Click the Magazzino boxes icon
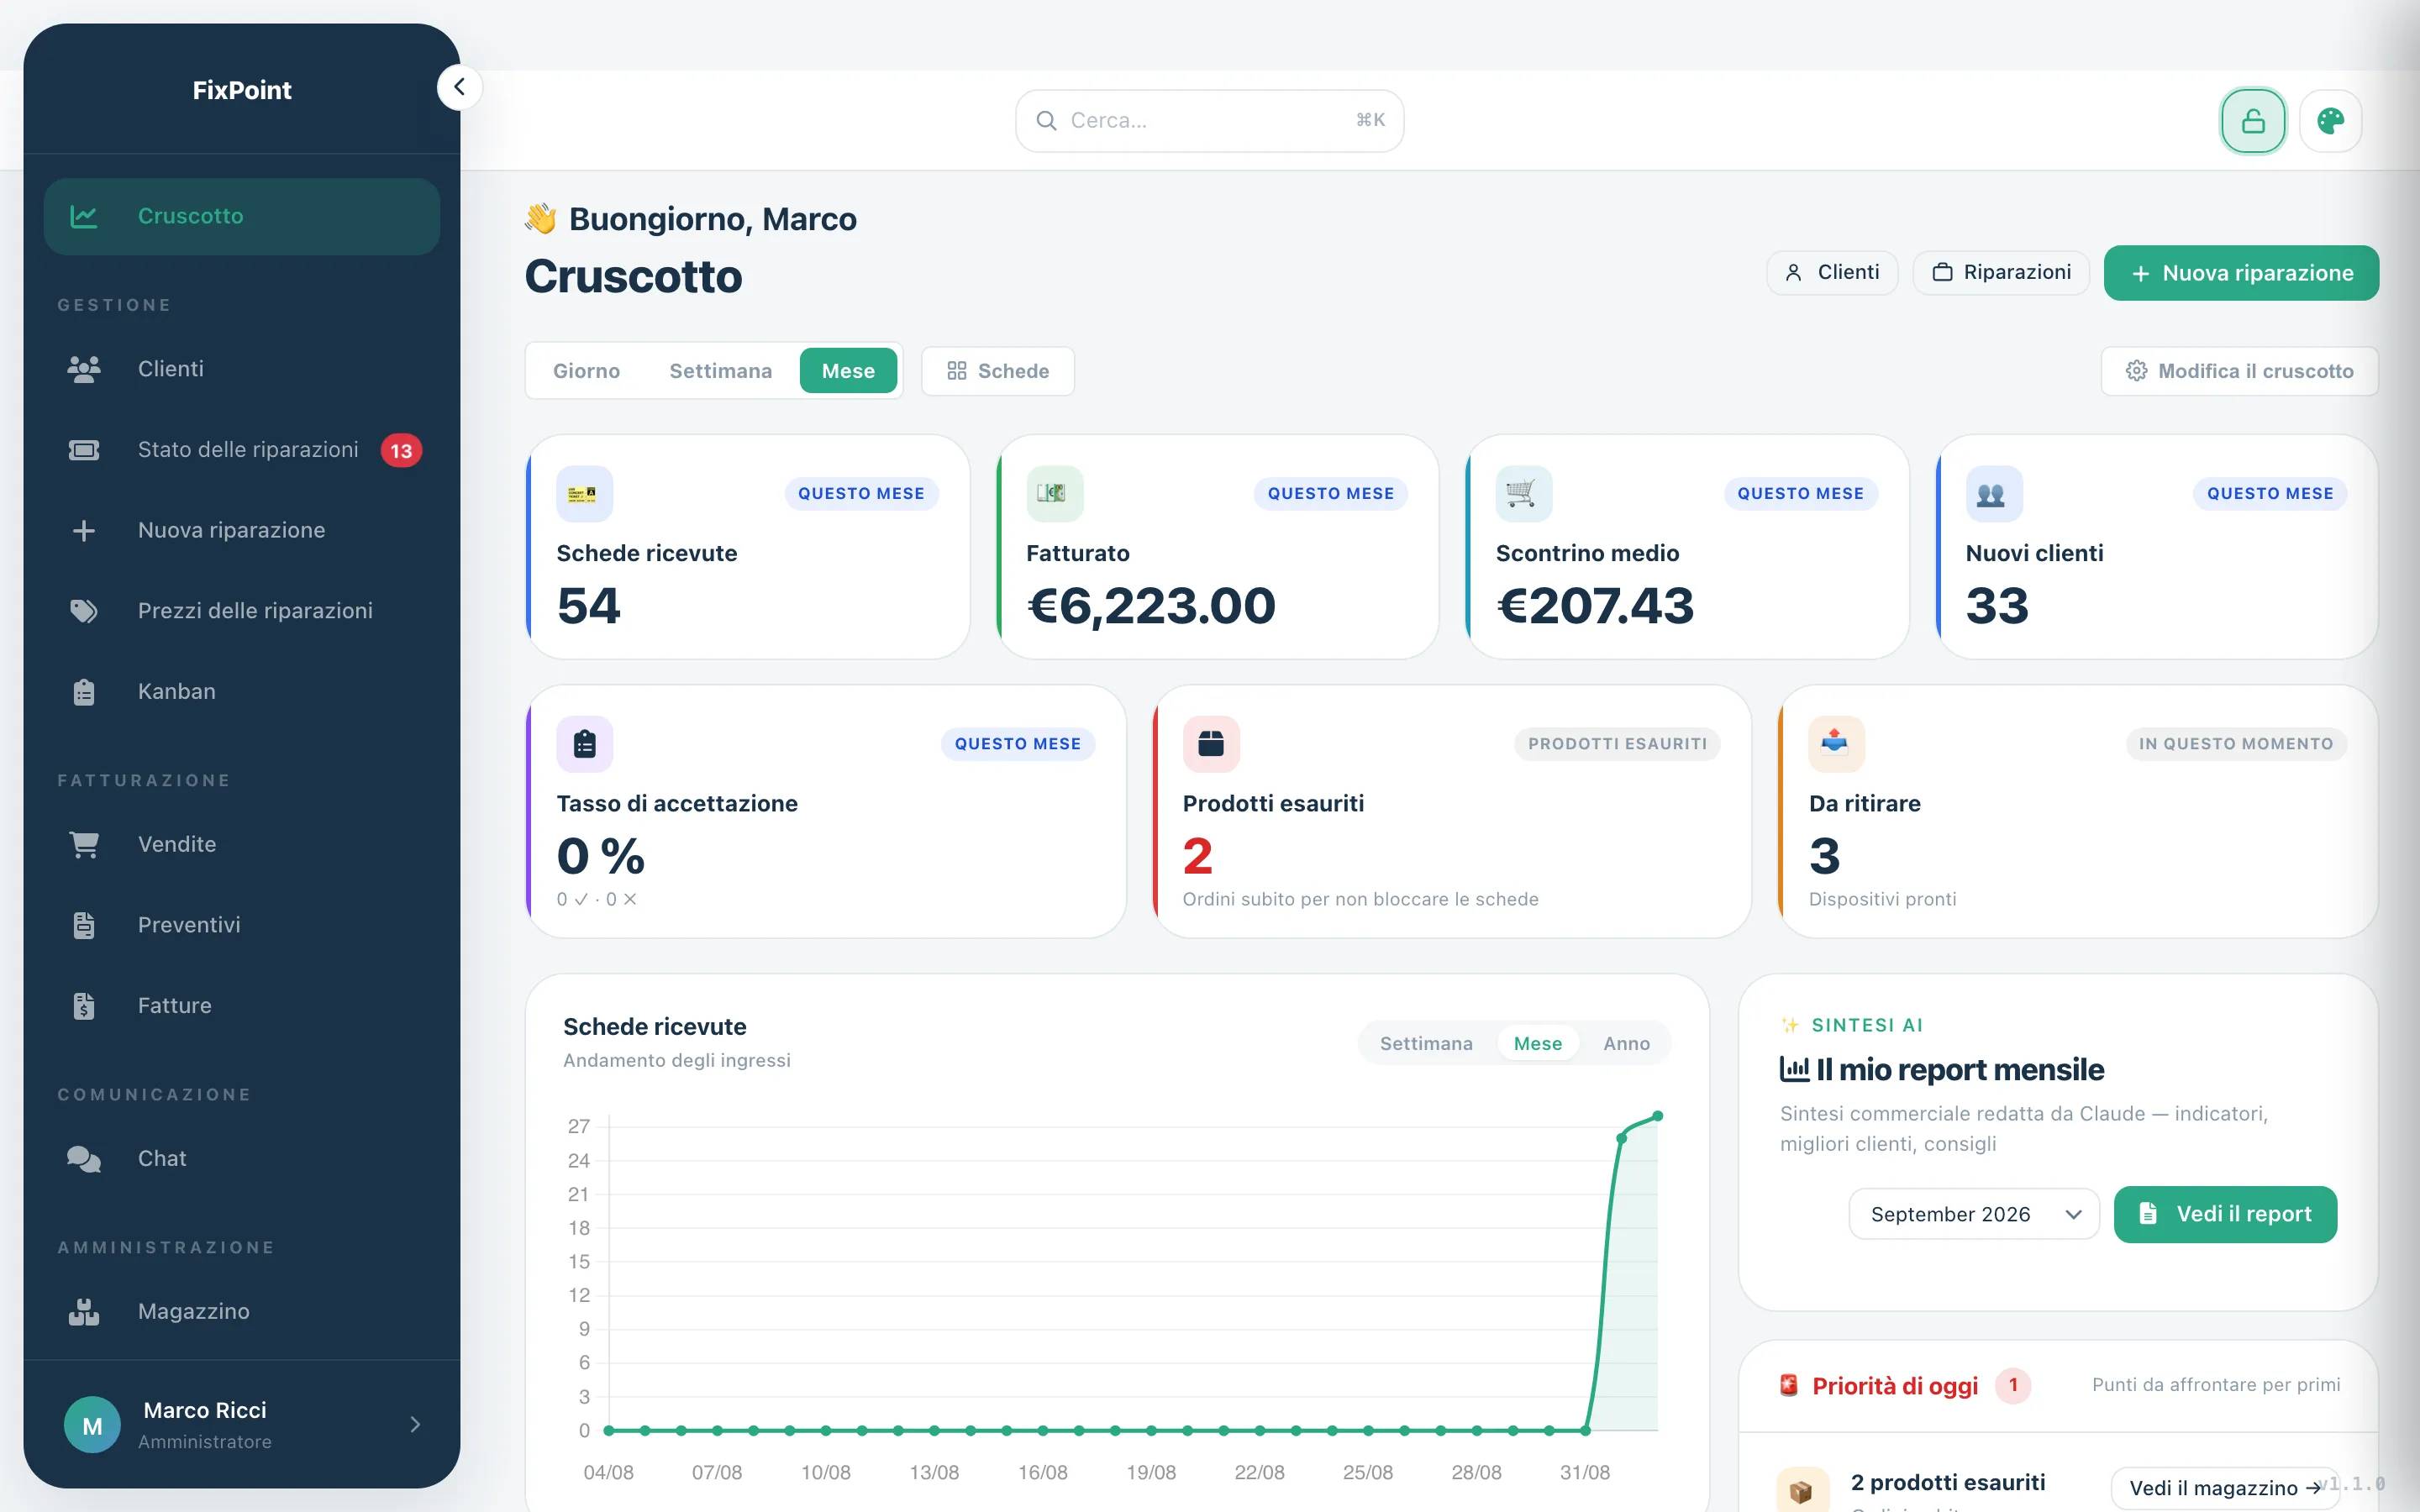This screenshot has height=1512, width=2420. click(84, 1312)
